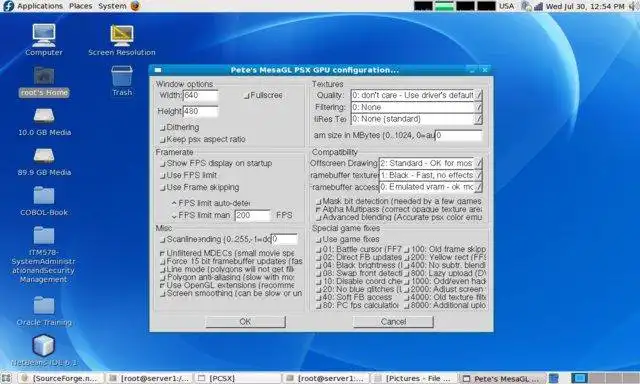Toggle Use OpenGL extensions checkbox
The image size is (640, 384).
(x=162, y=285)
